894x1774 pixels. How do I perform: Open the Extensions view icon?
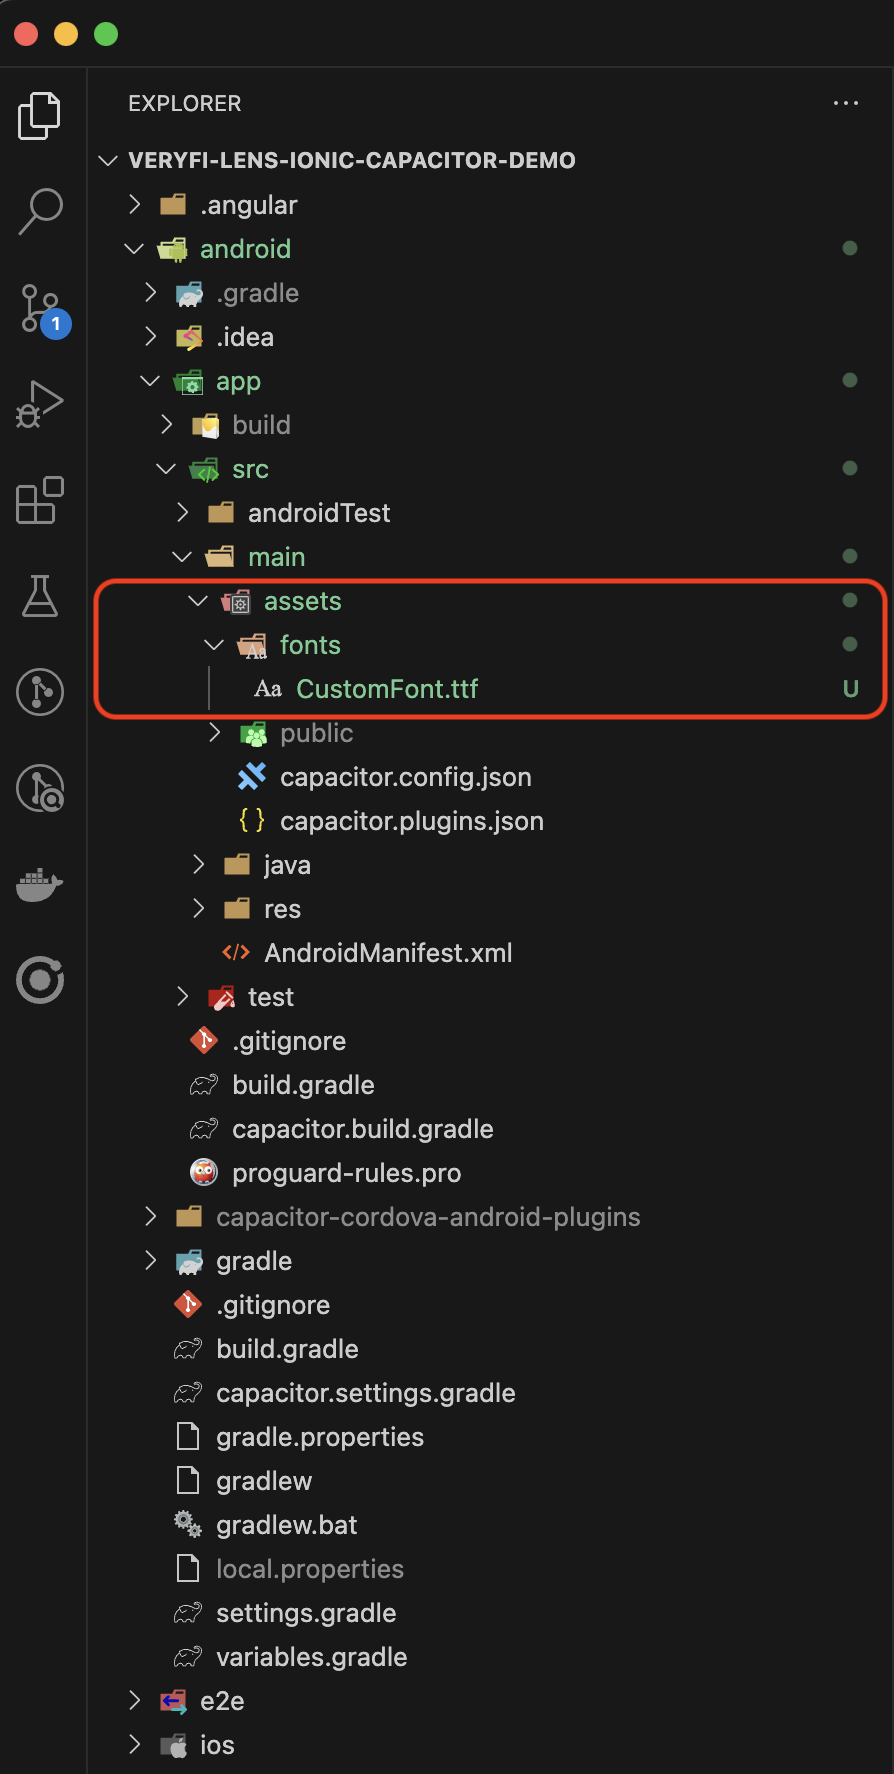pos(40,500)
